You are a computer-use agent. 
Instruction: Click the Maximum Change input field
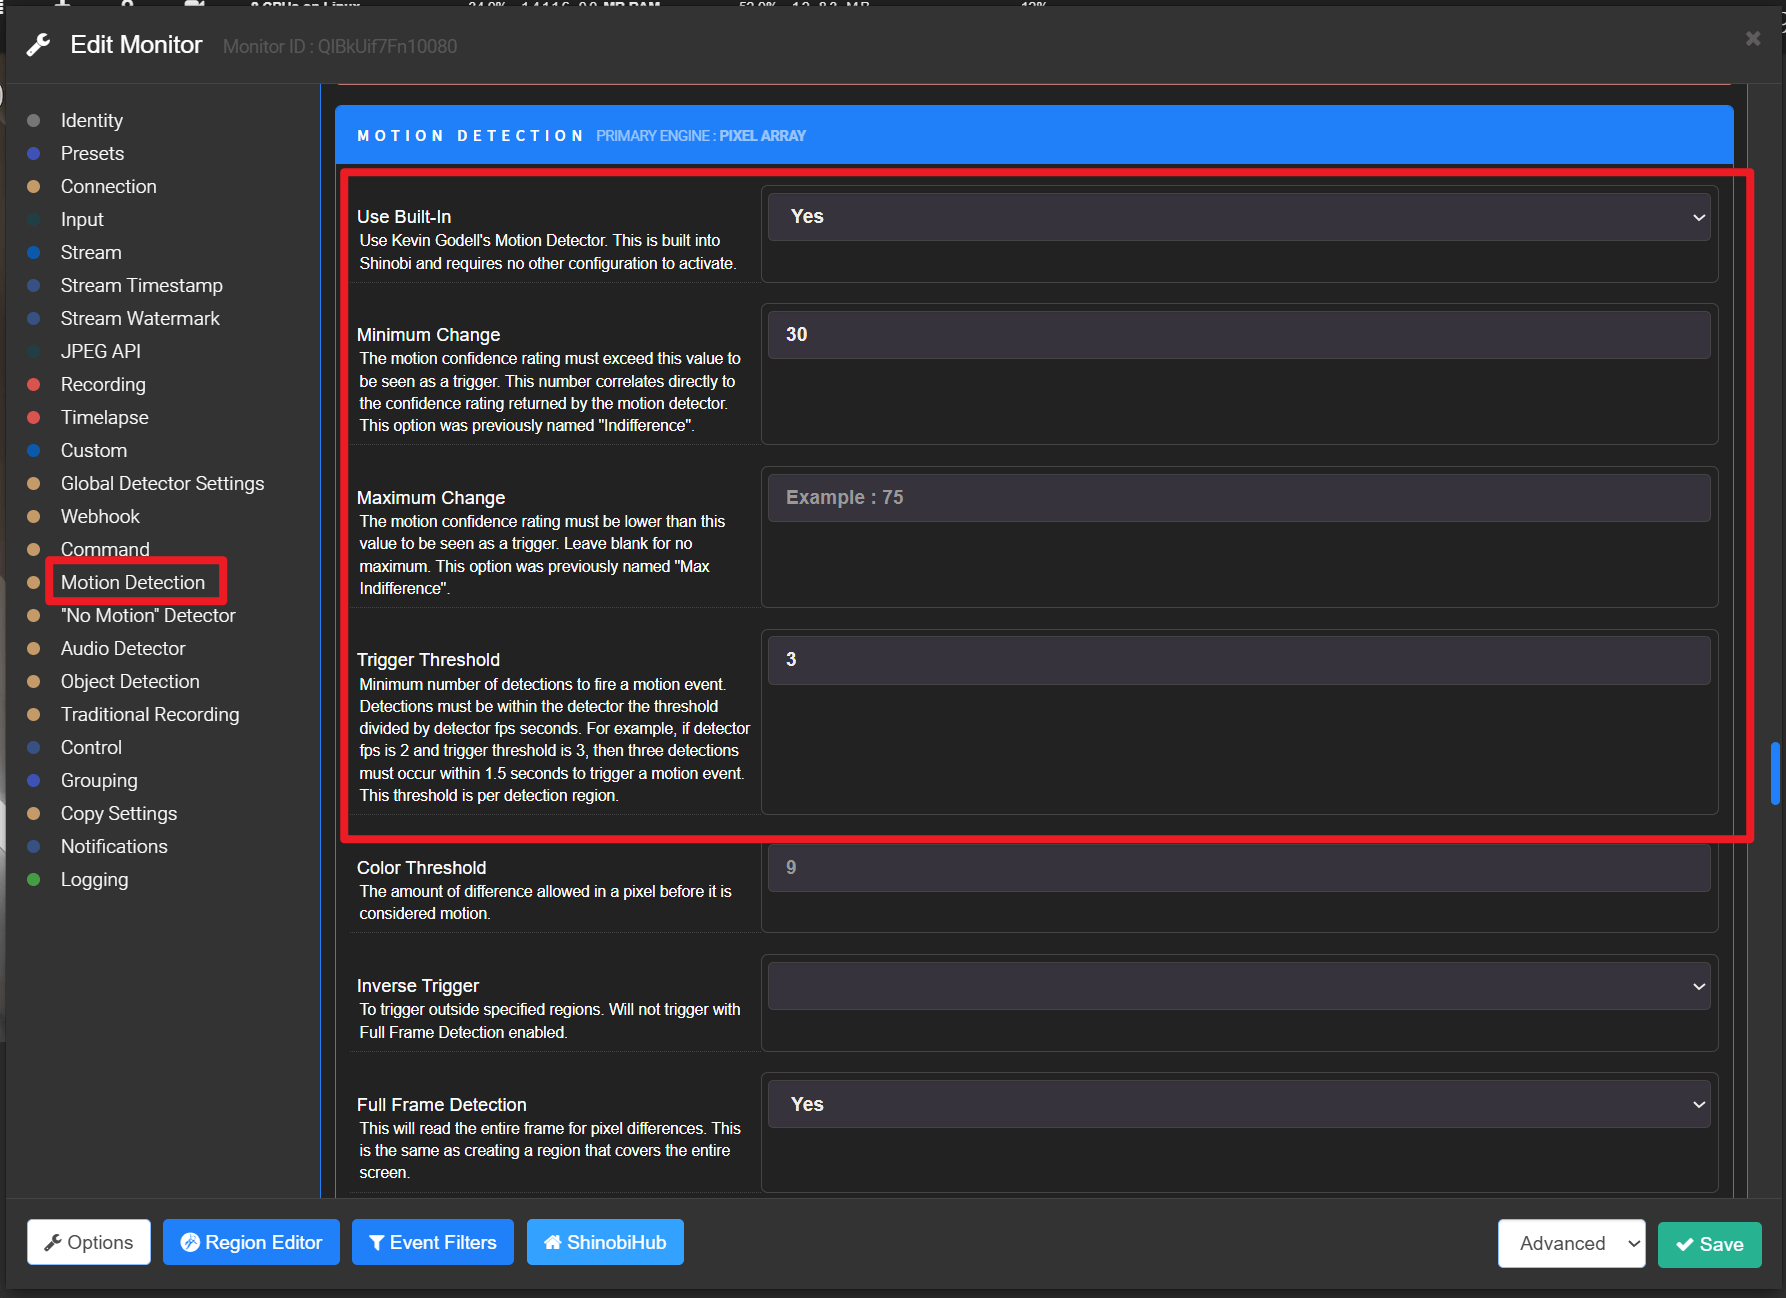pos(1239,497)
